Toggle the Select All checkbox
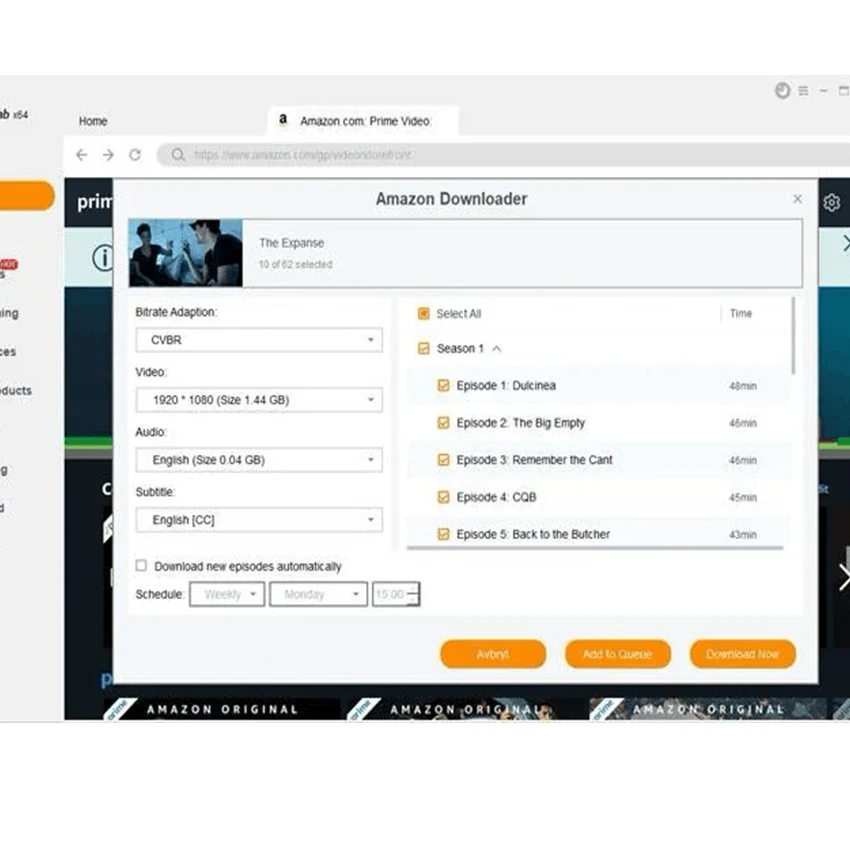This screenshot has height=850, width=850. (x=424, y=314)
